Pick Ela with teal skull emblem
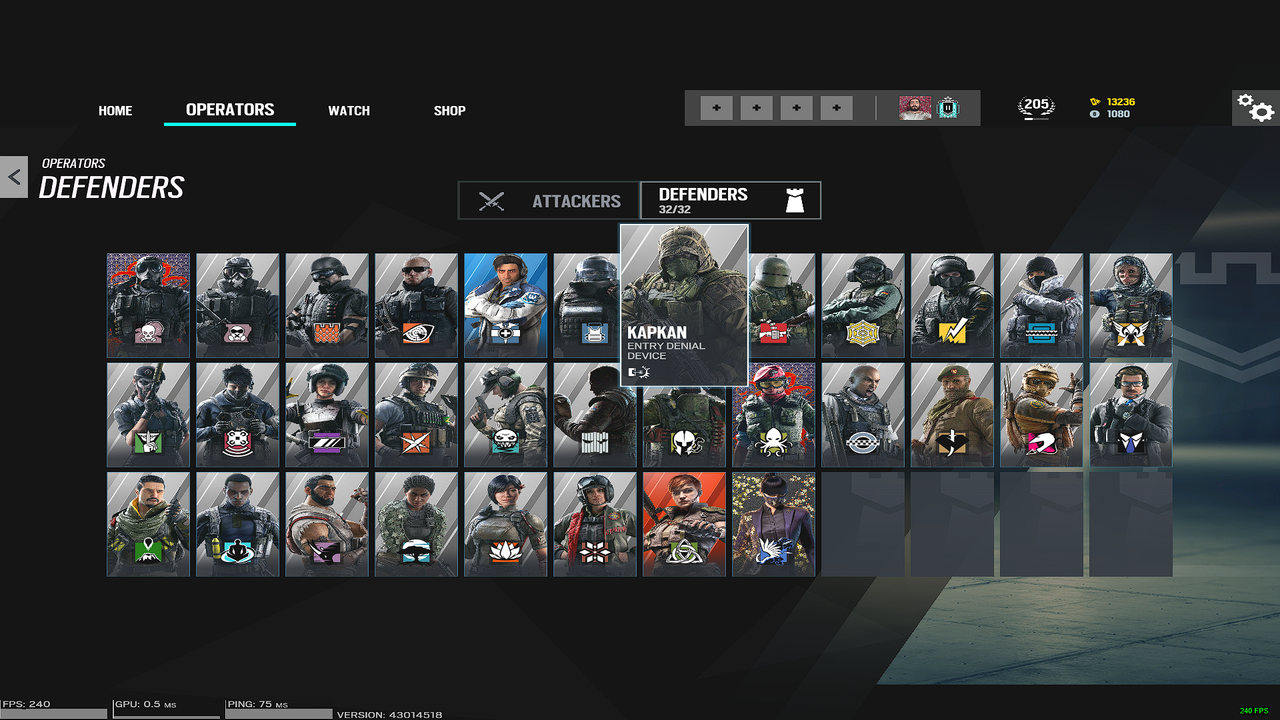Screen dimensions: 1280x720 click(x=505, y=415)
